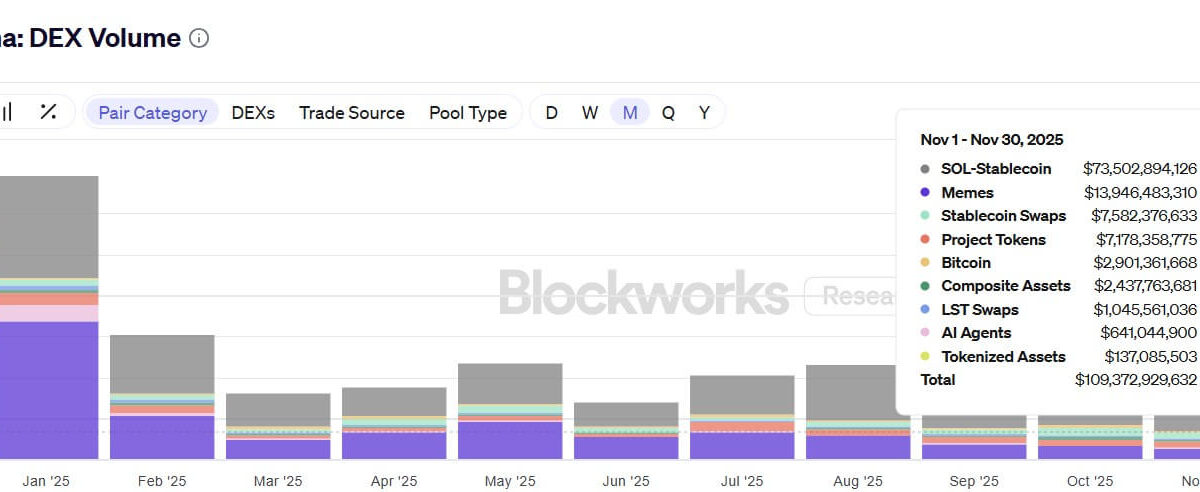The width and height of the screenshot is (1200, 492).
Task: Switch to quarterly (Q) interval
Action: [668, 113]
